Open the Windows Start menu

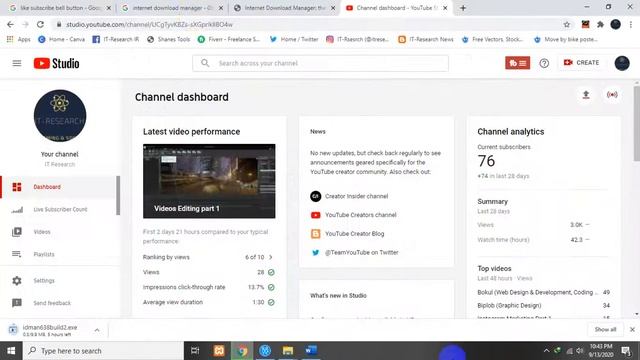click(11, 351)
